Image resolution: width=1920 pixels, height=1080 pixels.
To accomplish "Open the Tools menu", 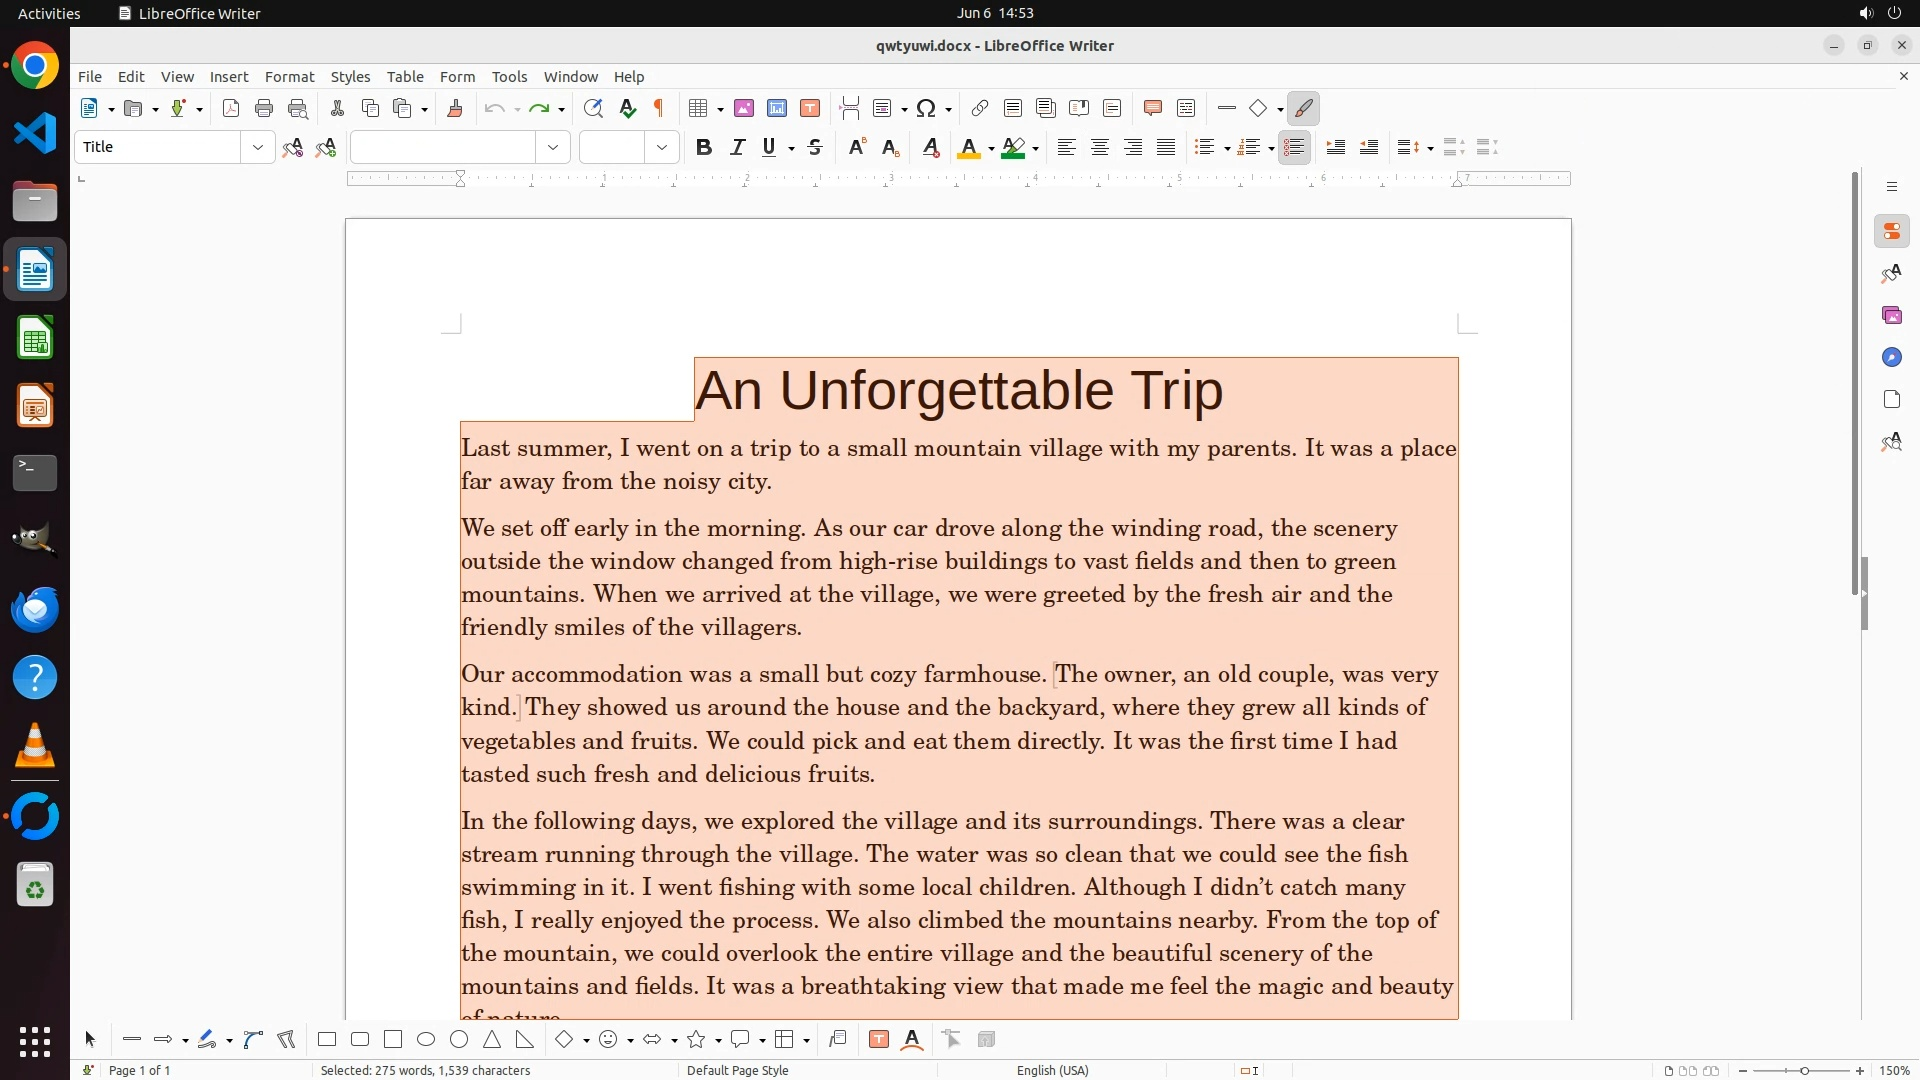I will point(509,77).
